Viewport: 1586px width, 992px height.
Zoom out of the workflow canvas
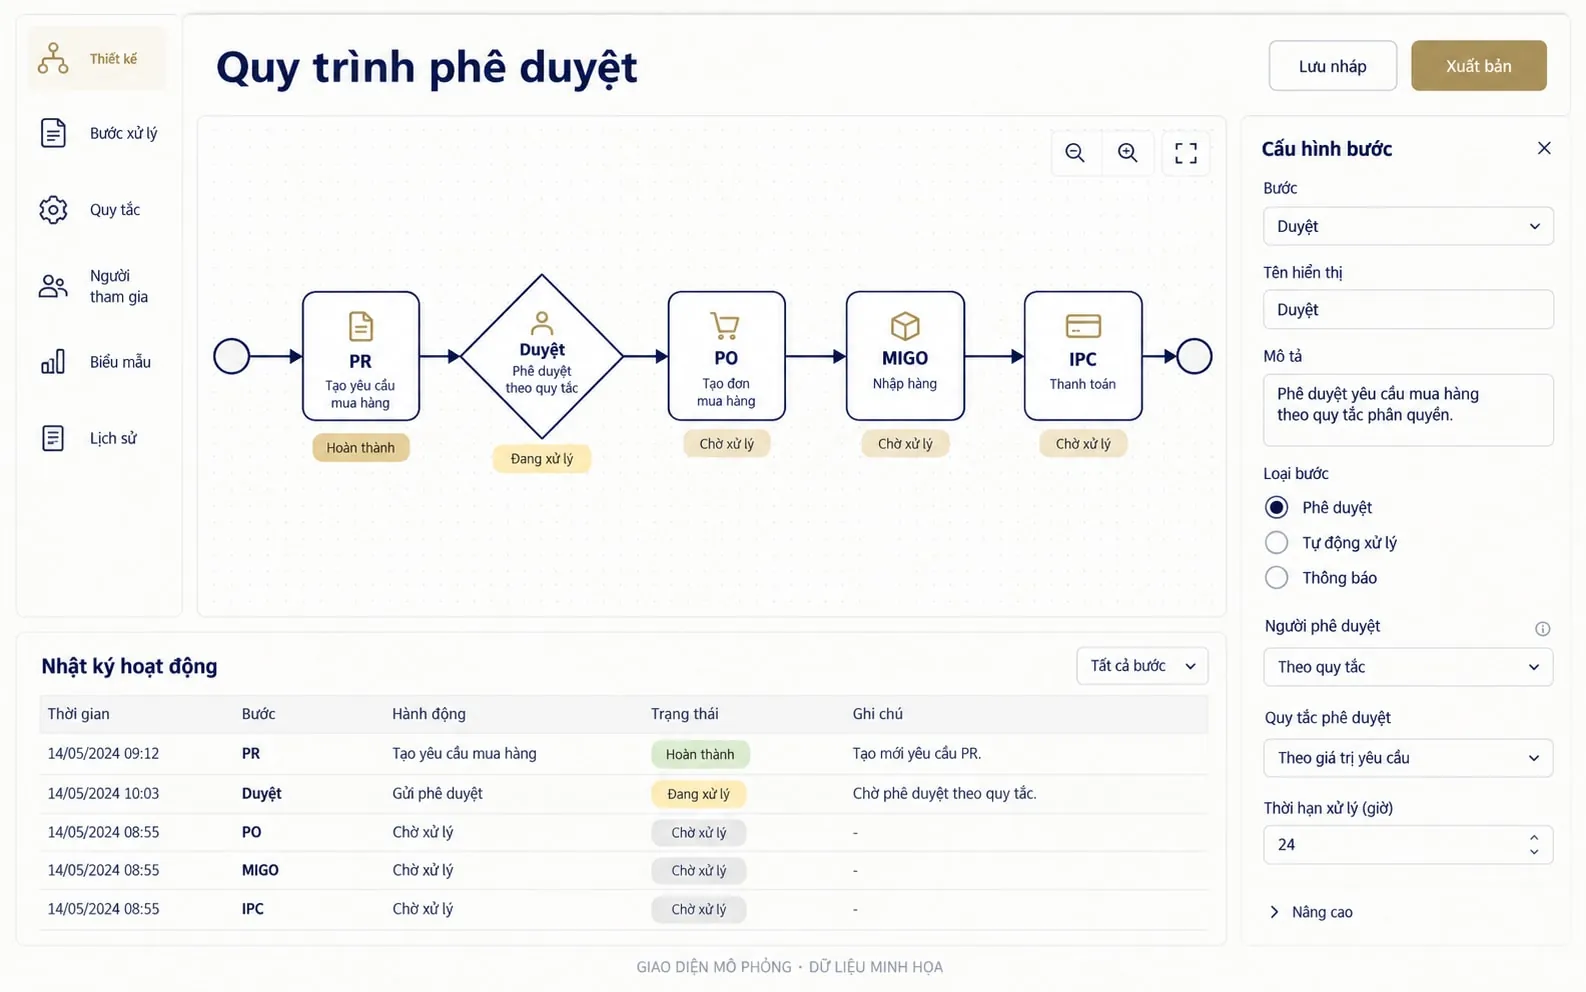(1075, 153)
